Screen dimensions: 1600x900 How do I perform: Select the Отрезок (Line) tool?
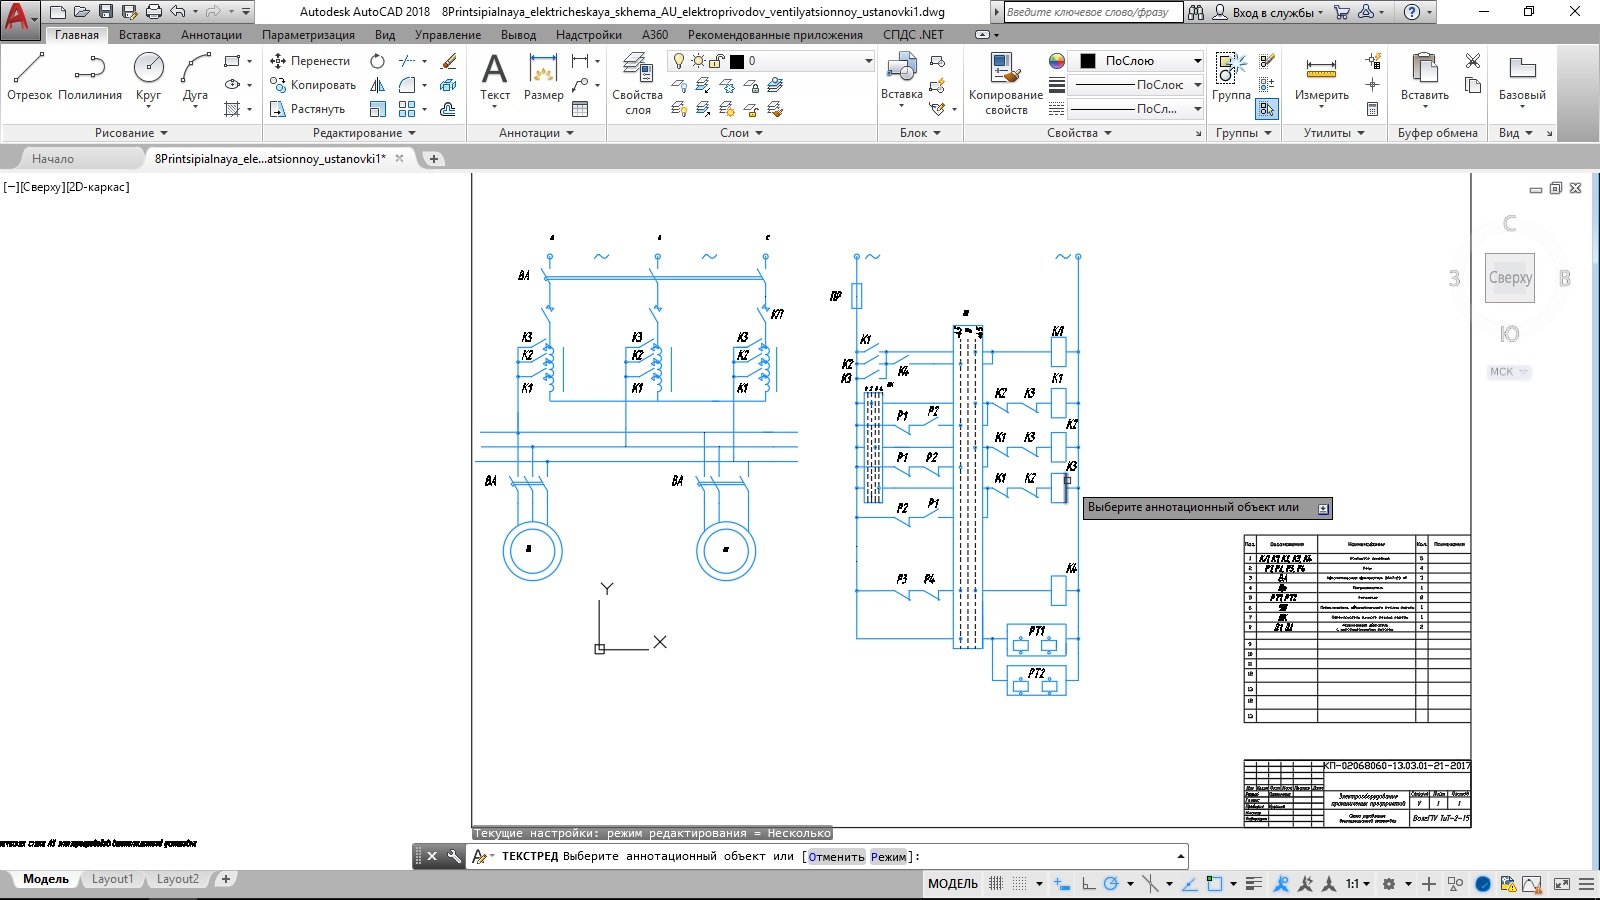[x=29, y=77]
